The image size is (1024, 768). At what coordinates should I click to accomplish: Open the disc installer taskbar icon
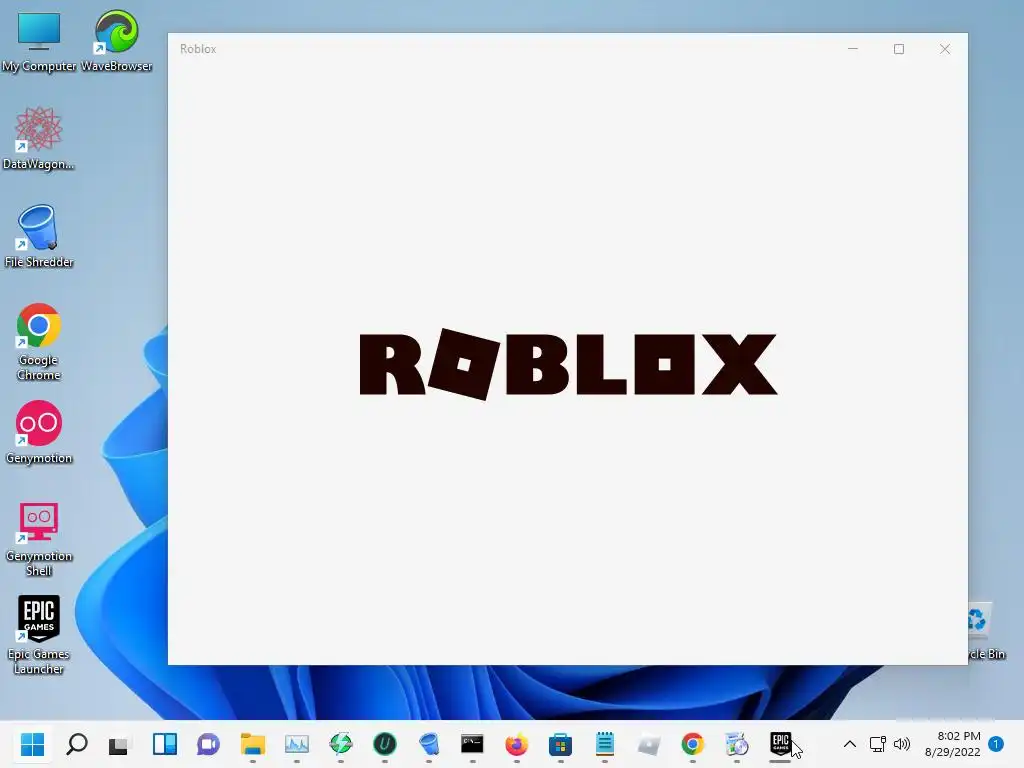737,744
